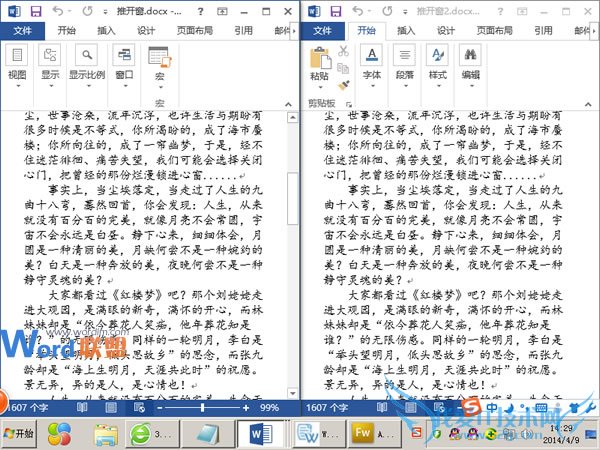Viewport: 600px width, 450px height.
Task: Expand the 宏 dropdown arrow
Action: pyautogui.click(x=160, y=87)
